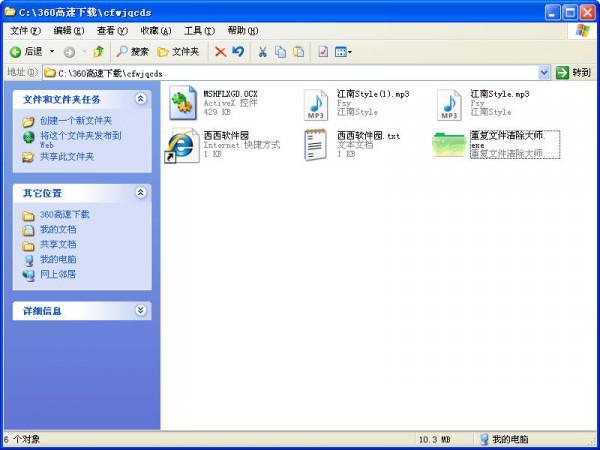This screenshot has height=450, width=600.
Task: Expand the 详细信息 panel
Action: point(140,310)
